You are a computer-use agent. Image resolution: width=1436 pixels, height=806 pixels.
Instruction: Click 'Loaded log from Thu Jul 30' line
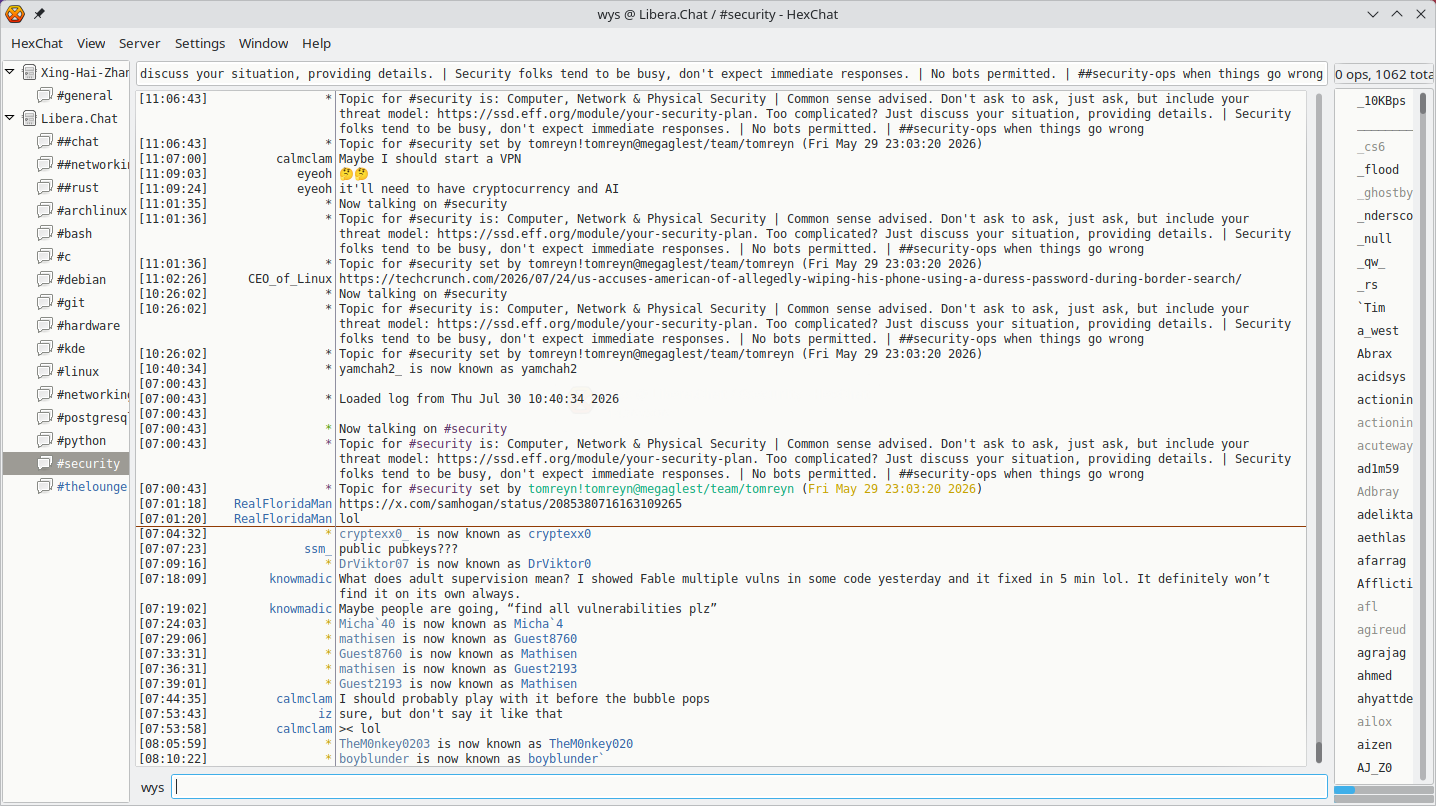pos(479,399)
